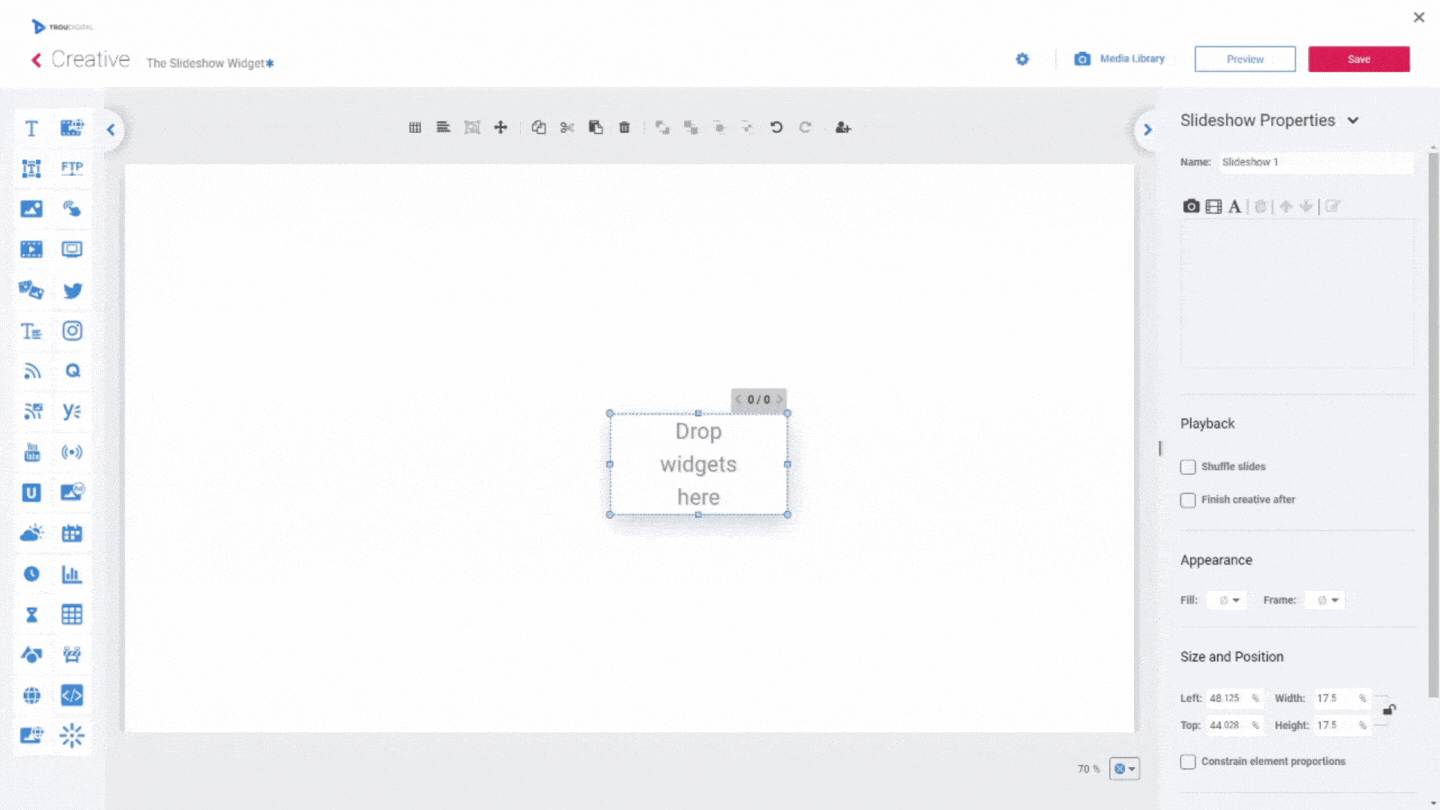1440x810 pixels.
Task: Open the Media Library
Action: click(1119, 58)
